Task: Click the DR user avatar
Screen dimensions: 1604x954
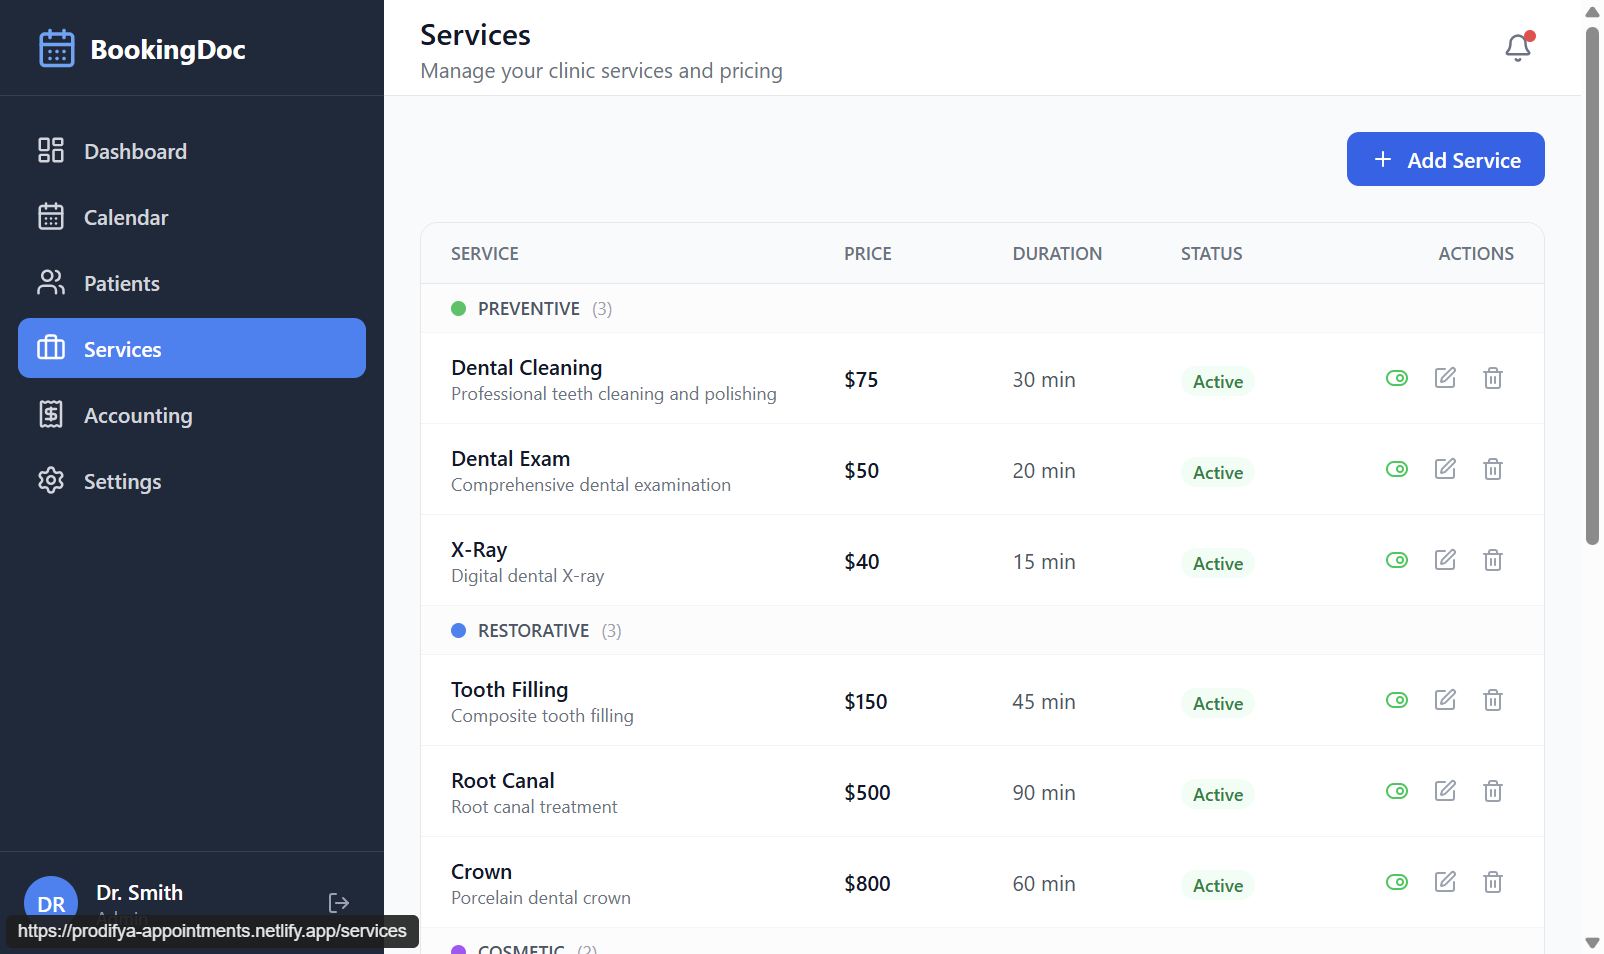Action: 51,903
